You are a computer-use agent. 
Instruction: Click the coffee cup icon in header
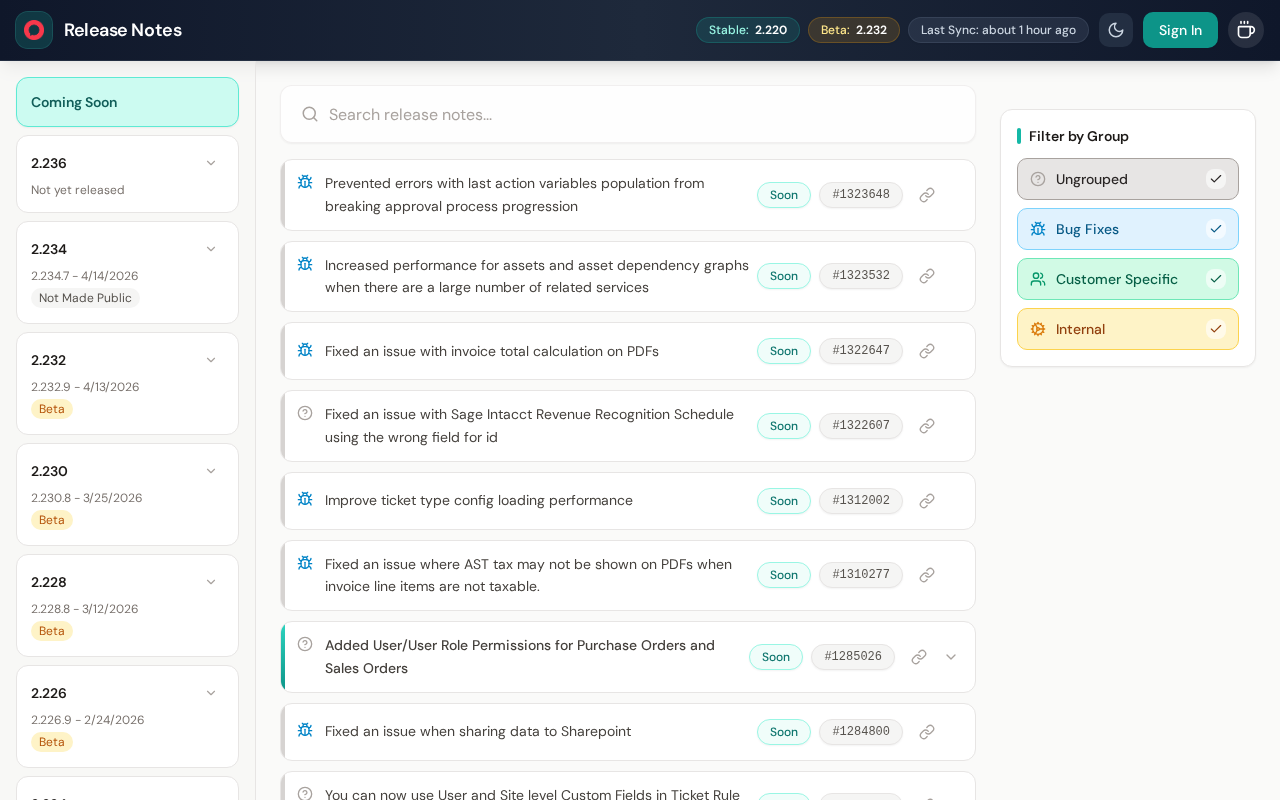1245,30
